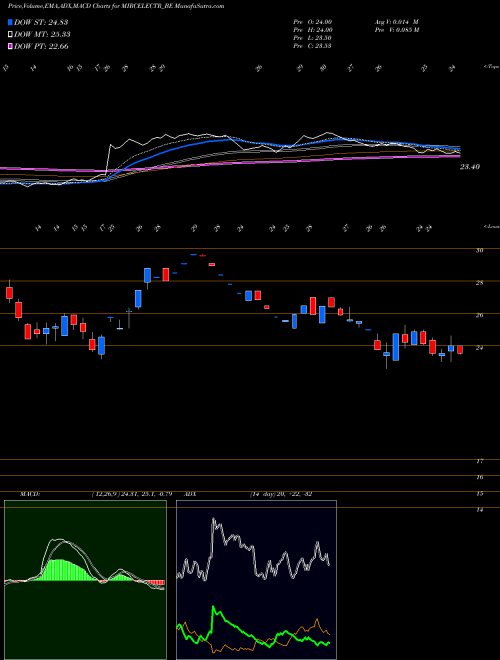The width and height of the screenshot is (500, 660).
Task: Click the ADX '(14 day) 20, -22, -32' values
Action: tap(281, 494)
